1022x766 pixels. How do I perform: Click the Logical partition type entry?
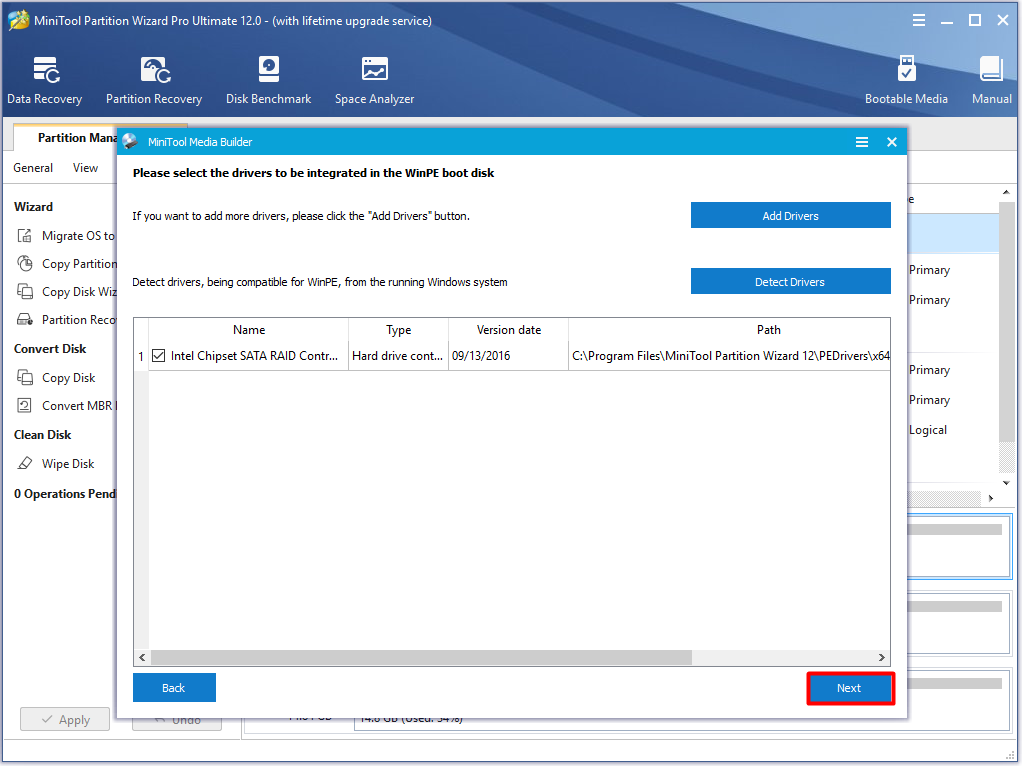tap(928, 430)
